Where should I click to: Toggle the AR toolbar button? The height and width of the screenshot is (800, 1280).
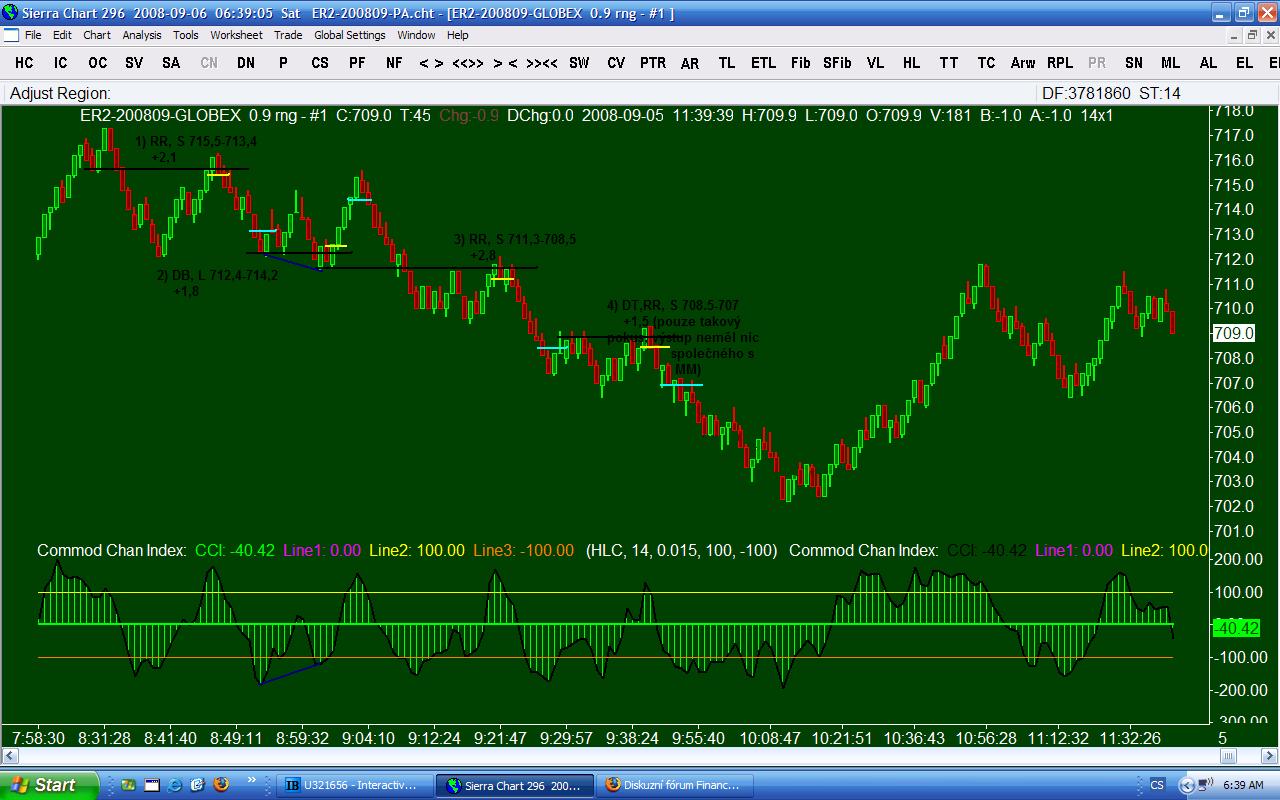click(x=690, y=63)
